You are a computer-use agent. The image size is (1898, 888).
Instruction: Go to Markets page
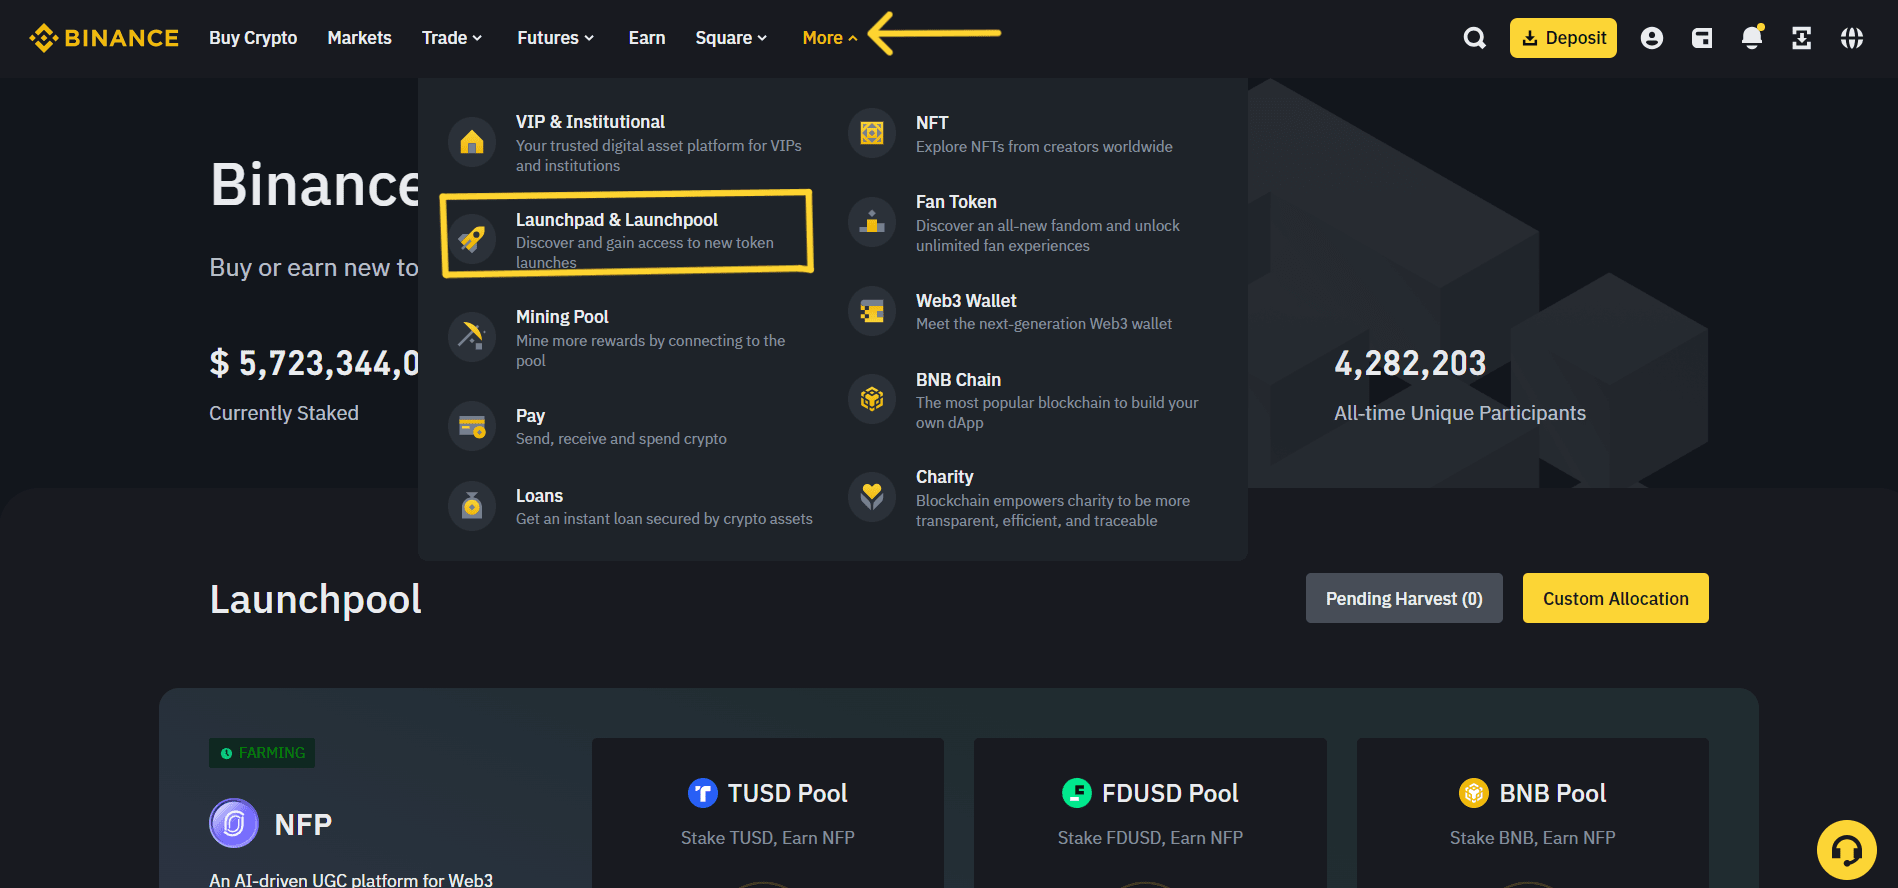pyautogui.click(x=360, y=38)
